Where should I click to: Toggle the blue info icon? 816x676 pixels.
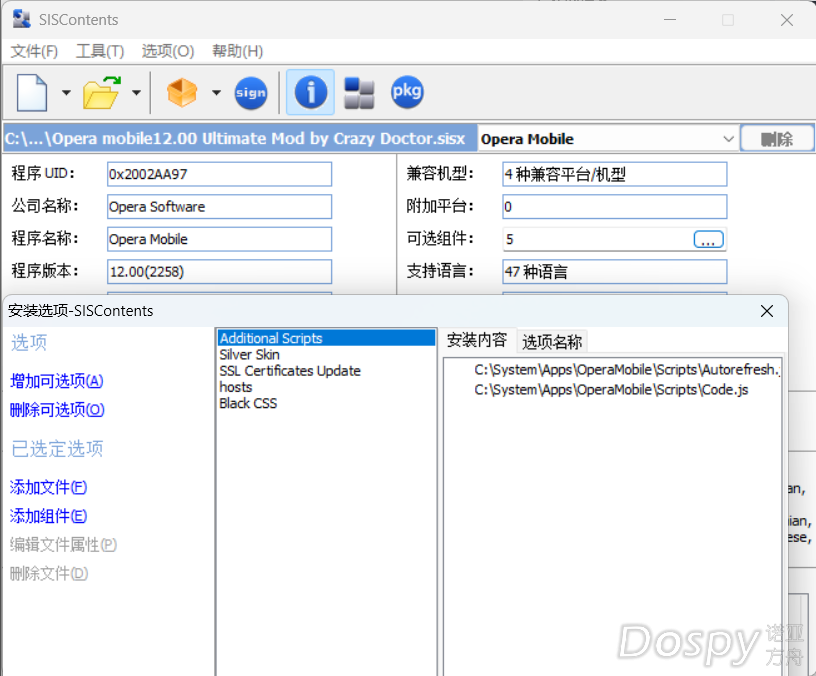[x=311, y=92]
